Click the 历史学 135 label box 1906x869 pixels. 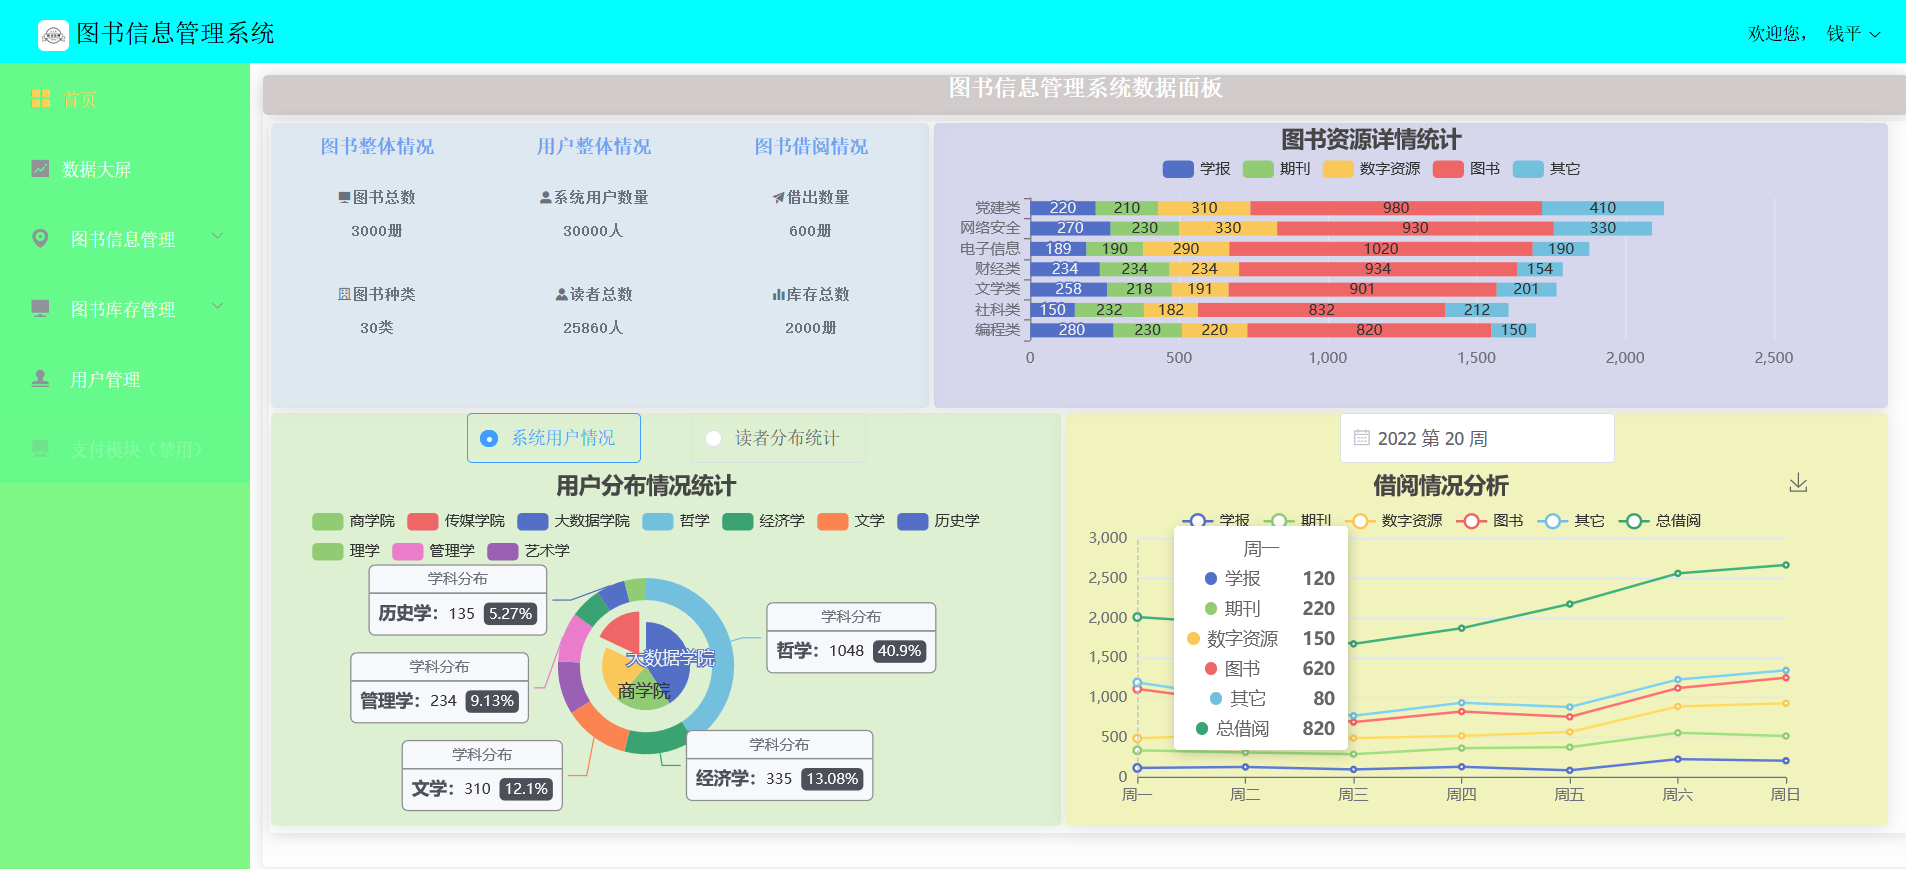pyautogui.click(x=458, y=600)
